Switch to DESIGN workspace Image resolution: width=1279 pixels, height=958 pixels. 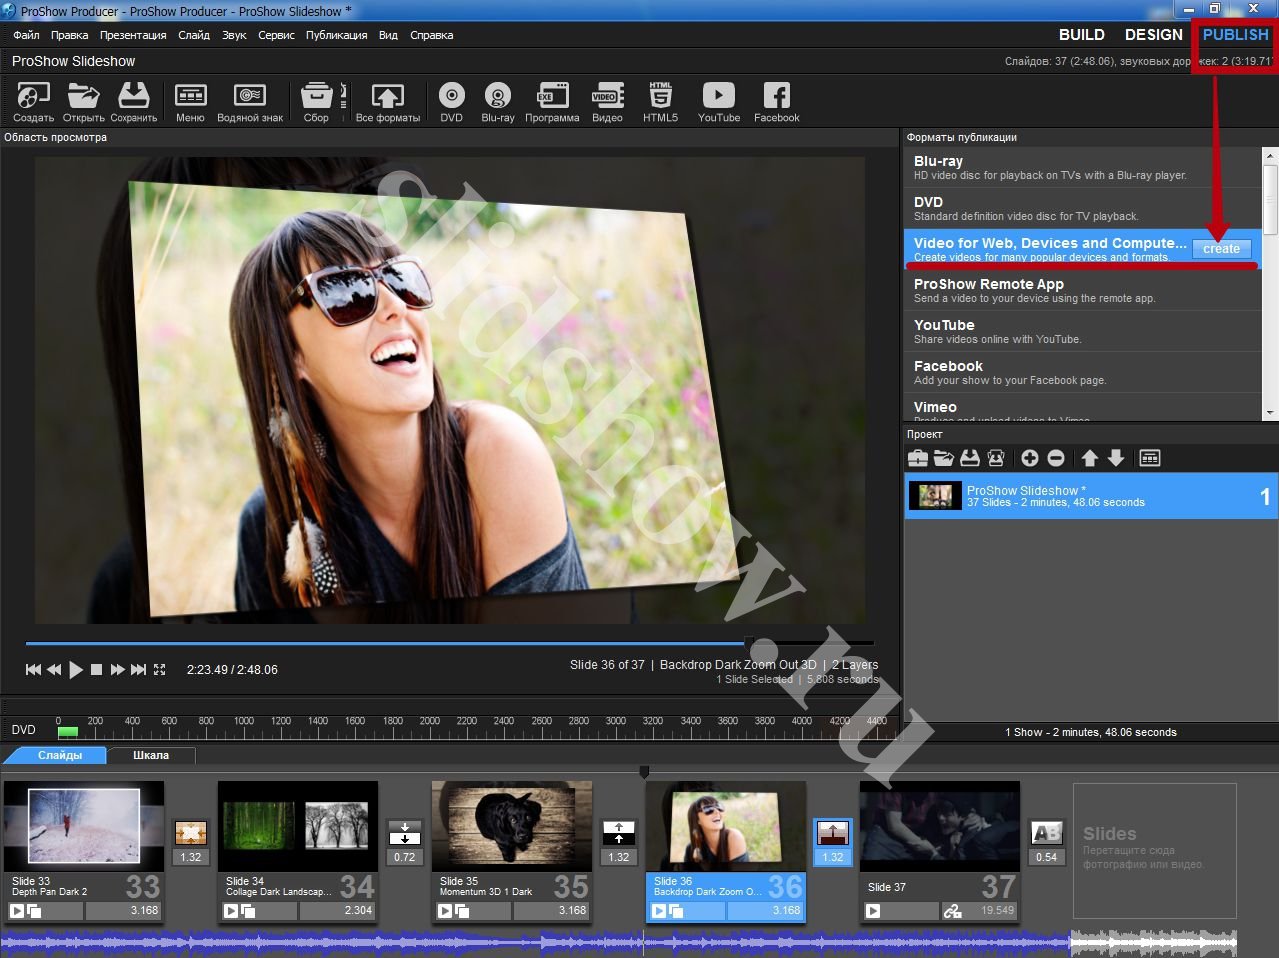[1153, 34]
